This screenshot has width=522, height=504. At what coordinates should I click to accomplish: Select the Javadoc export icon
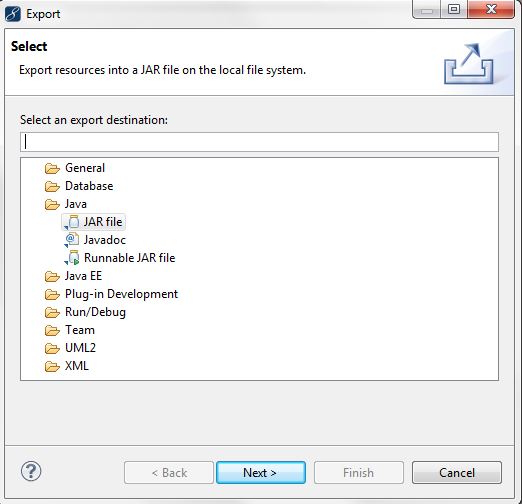tap(72, 240)
